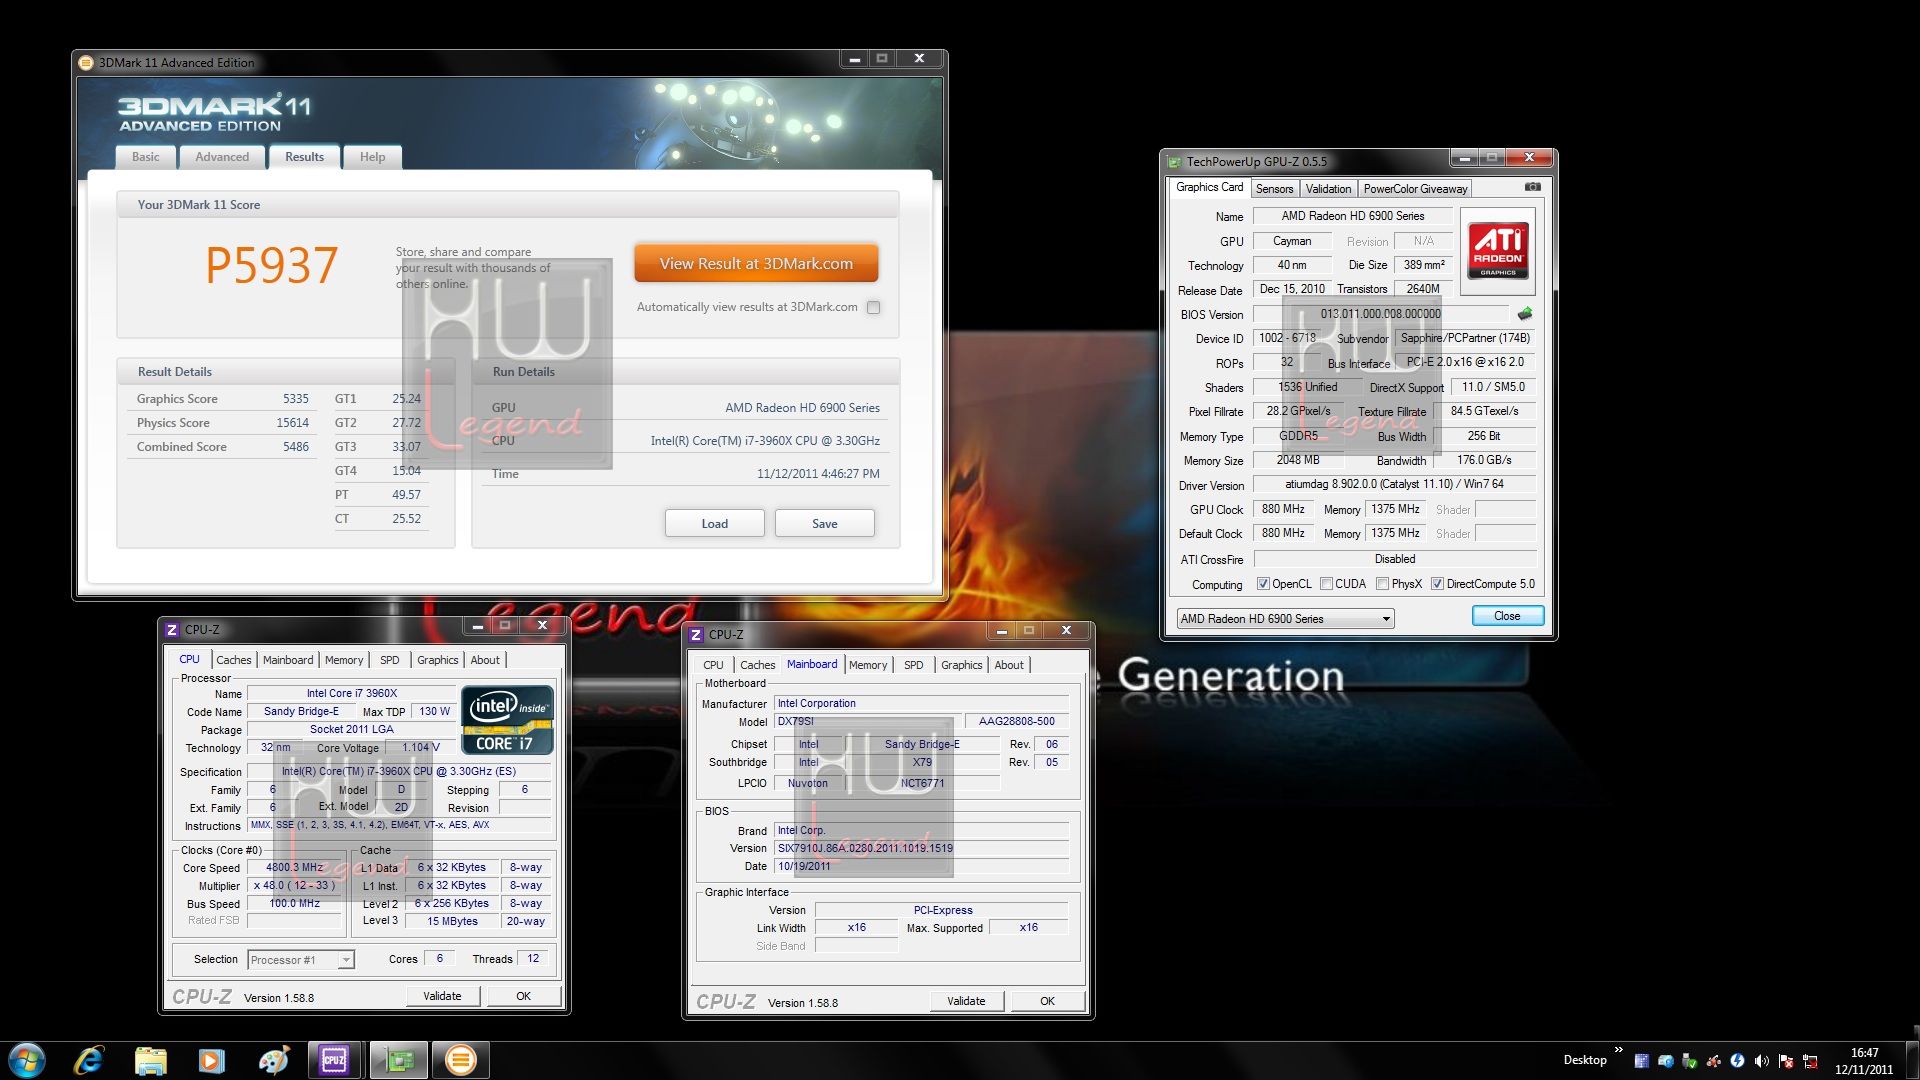Open Windows Explorer from the taskbar
The width and height of the screenshot is (1920, 1080).
150,1060
